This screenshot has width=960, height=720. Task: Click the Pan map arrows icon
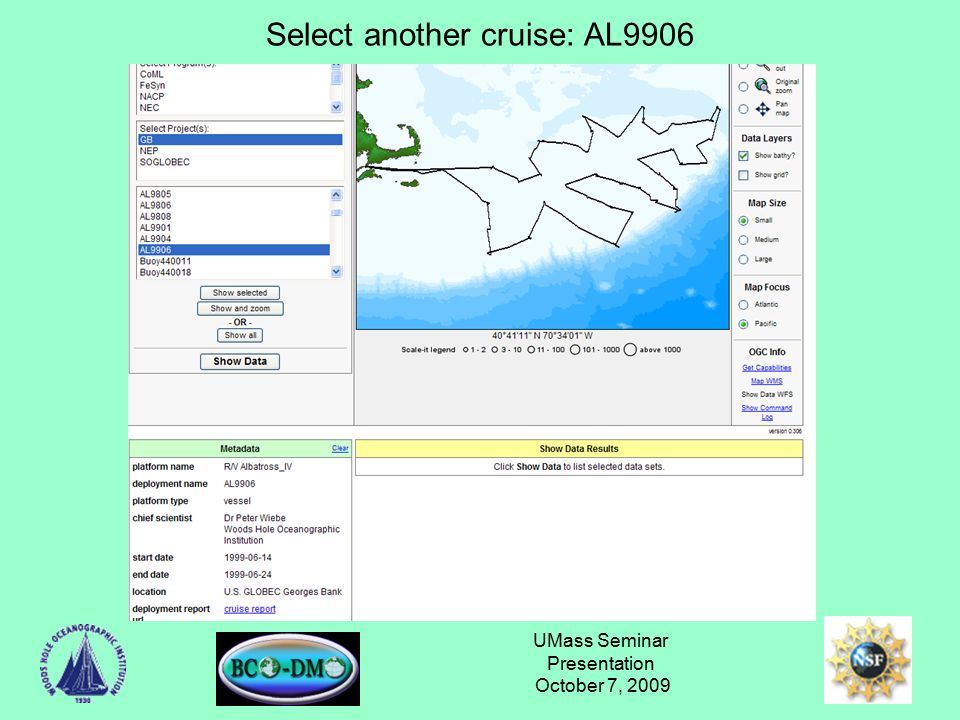(762, 109)
